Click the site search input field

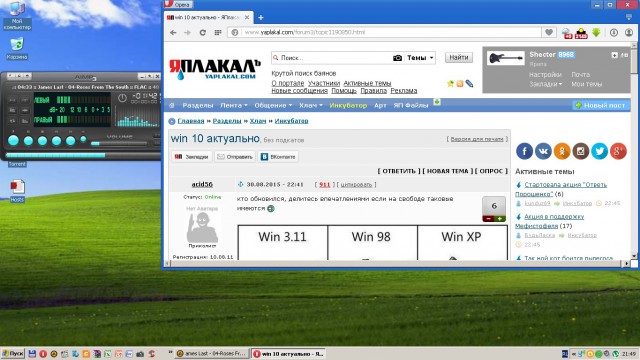click(331, 58)
